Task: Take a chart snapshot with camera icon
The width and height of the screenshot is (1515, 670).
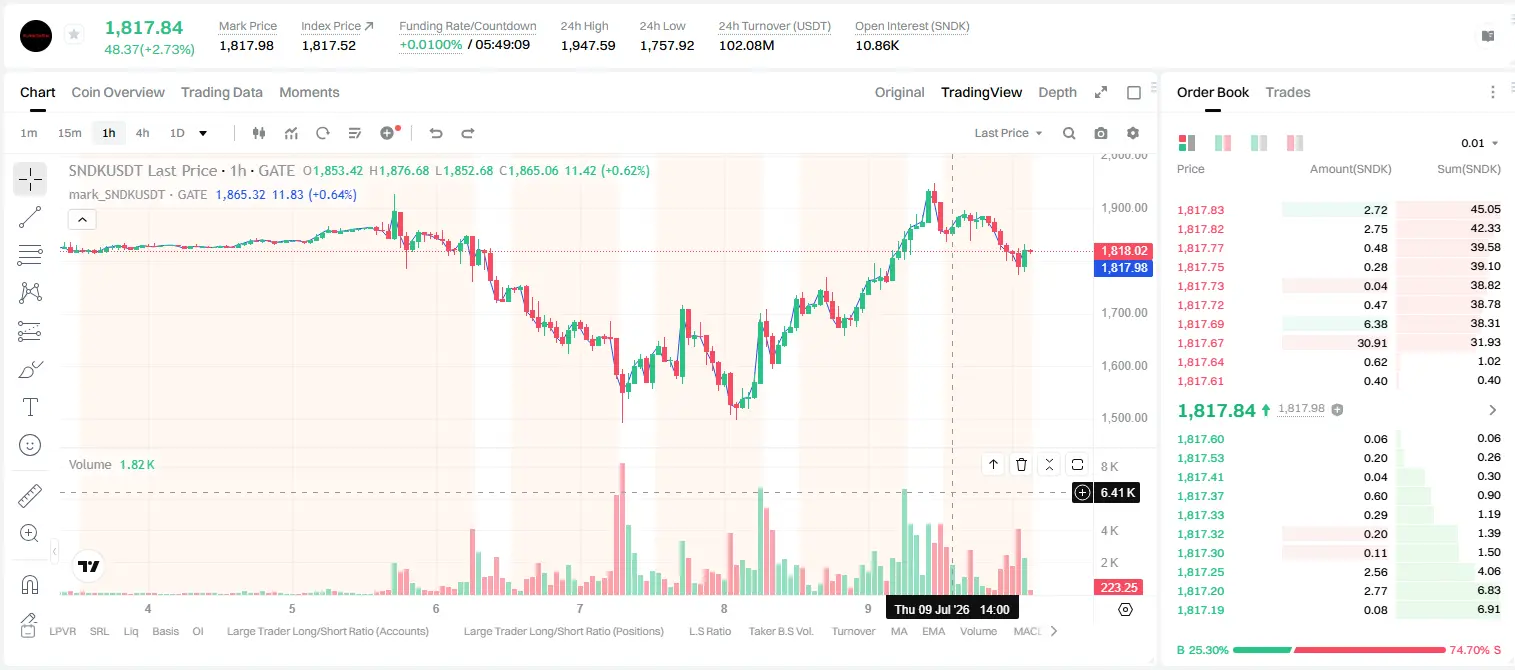Action: [x=1101, y=133]
